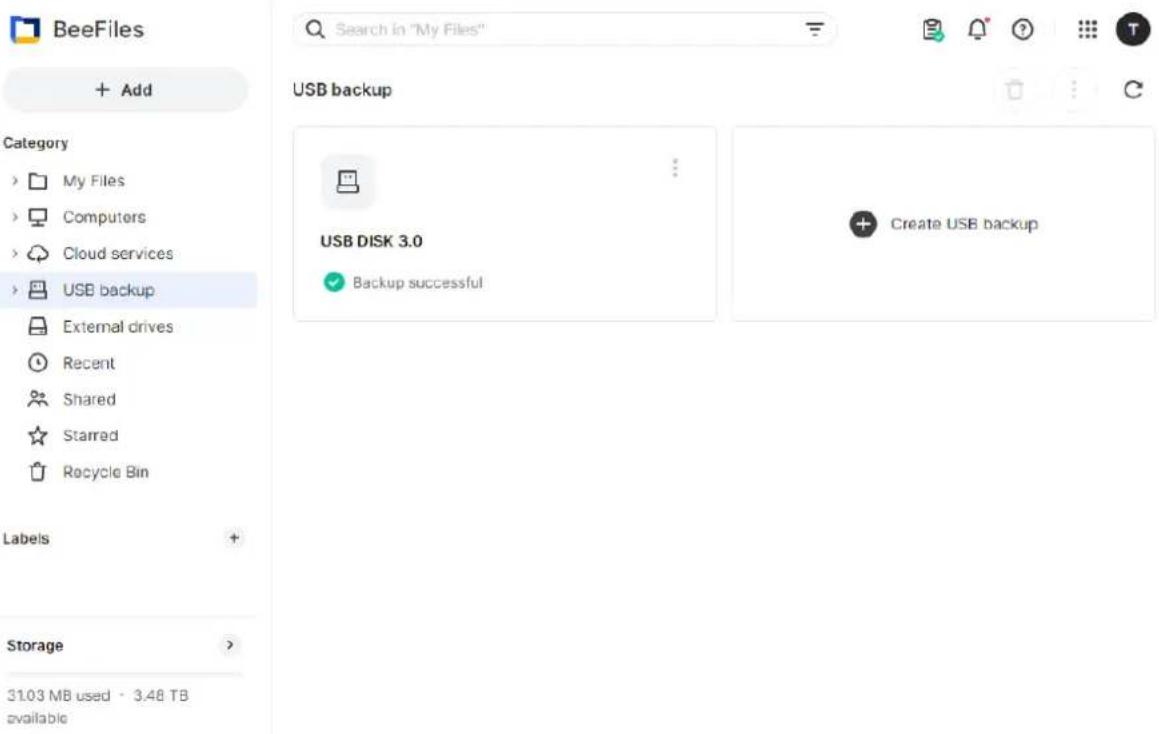
Task: Open USB DISK 3.0 card options menu
Action: (x=675, y=169)
